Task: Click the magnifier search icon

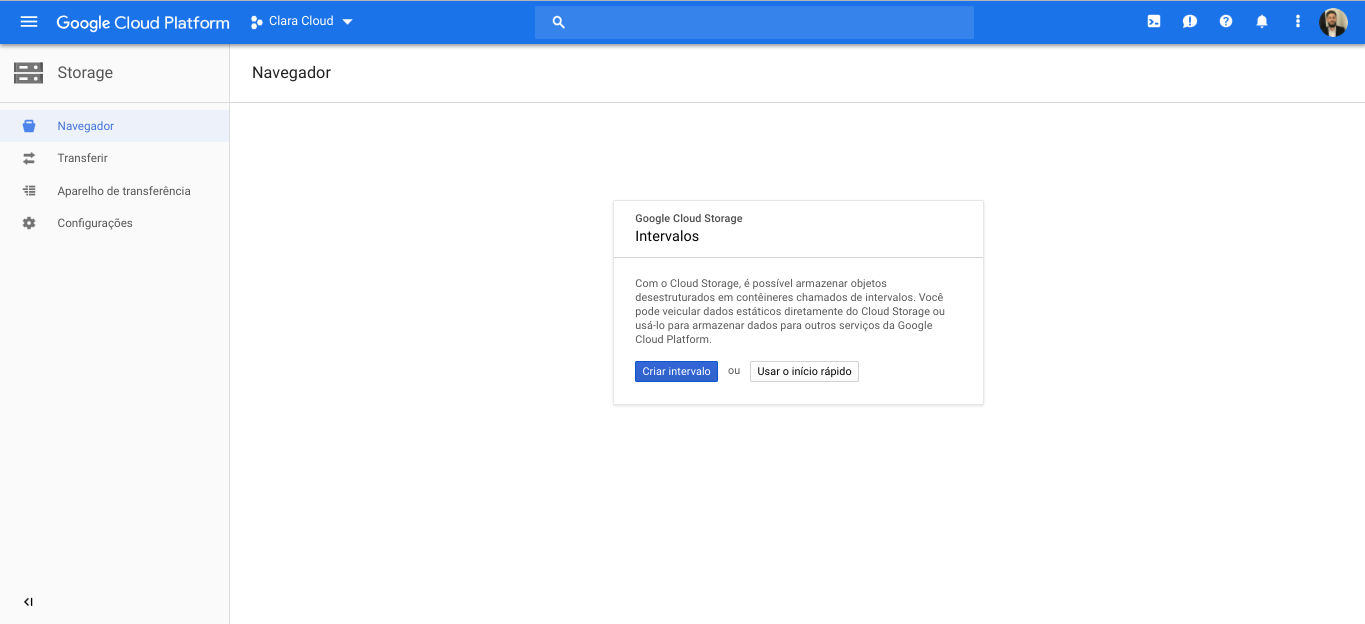Action: pyautogui.click(x=559, y=22)
